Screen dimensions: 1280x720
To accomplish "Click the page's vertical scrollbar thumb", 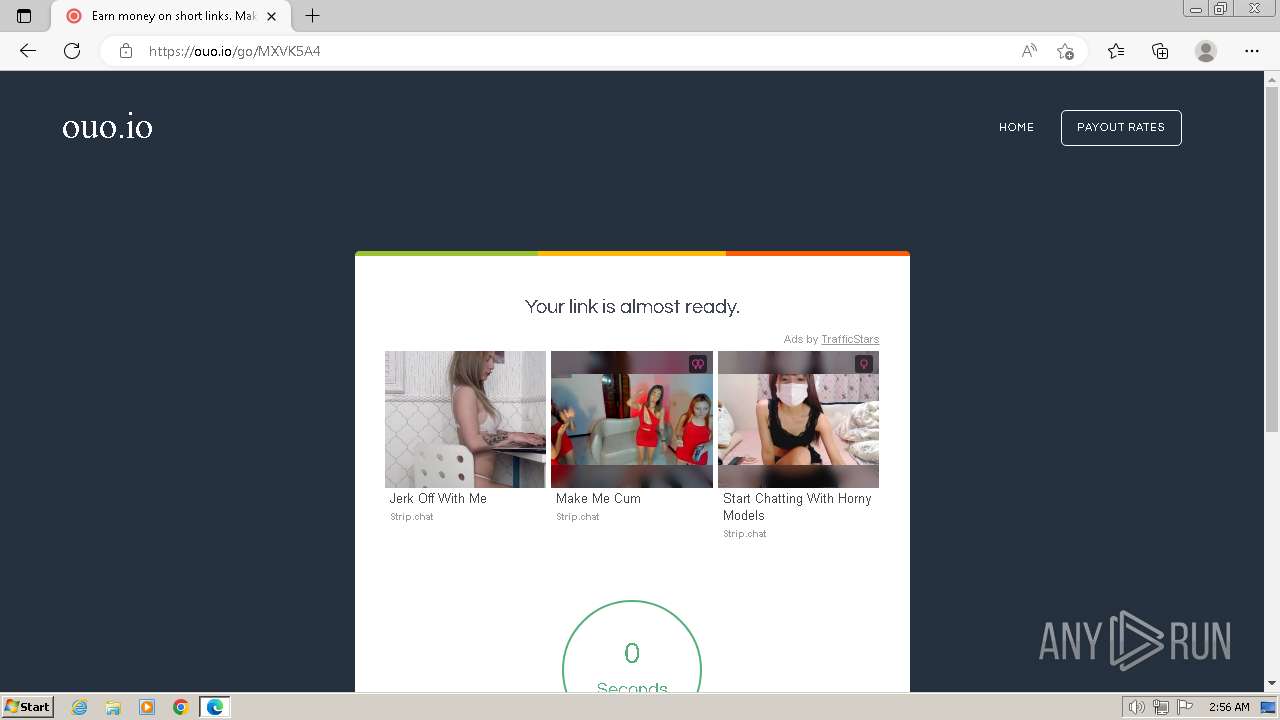I will (x=1272, y=258).
